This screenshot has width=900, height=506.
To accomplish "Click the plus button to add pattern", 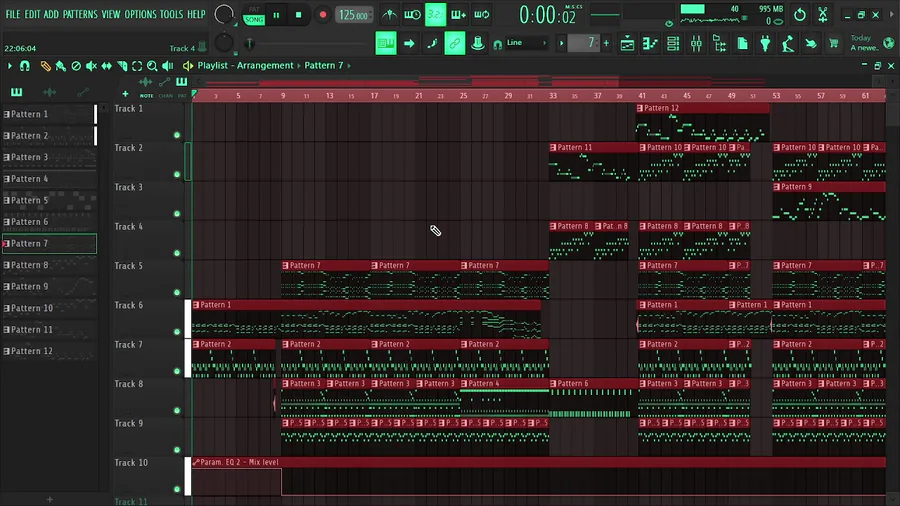I will [x=606, y=43].
